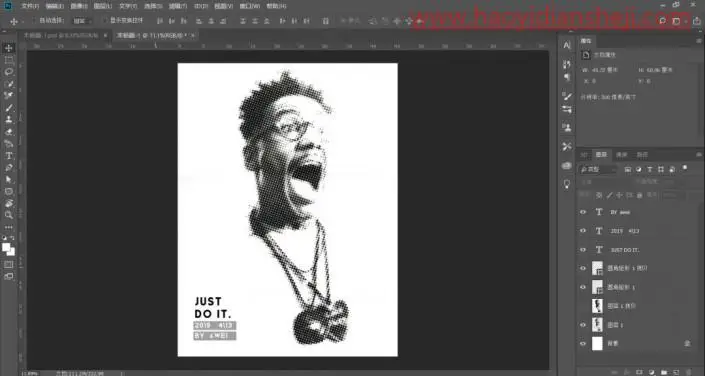Open the Properties panel flyout menu
Image resolution: width=705 pixels, height=376 pixels.
tap(699, 41)
